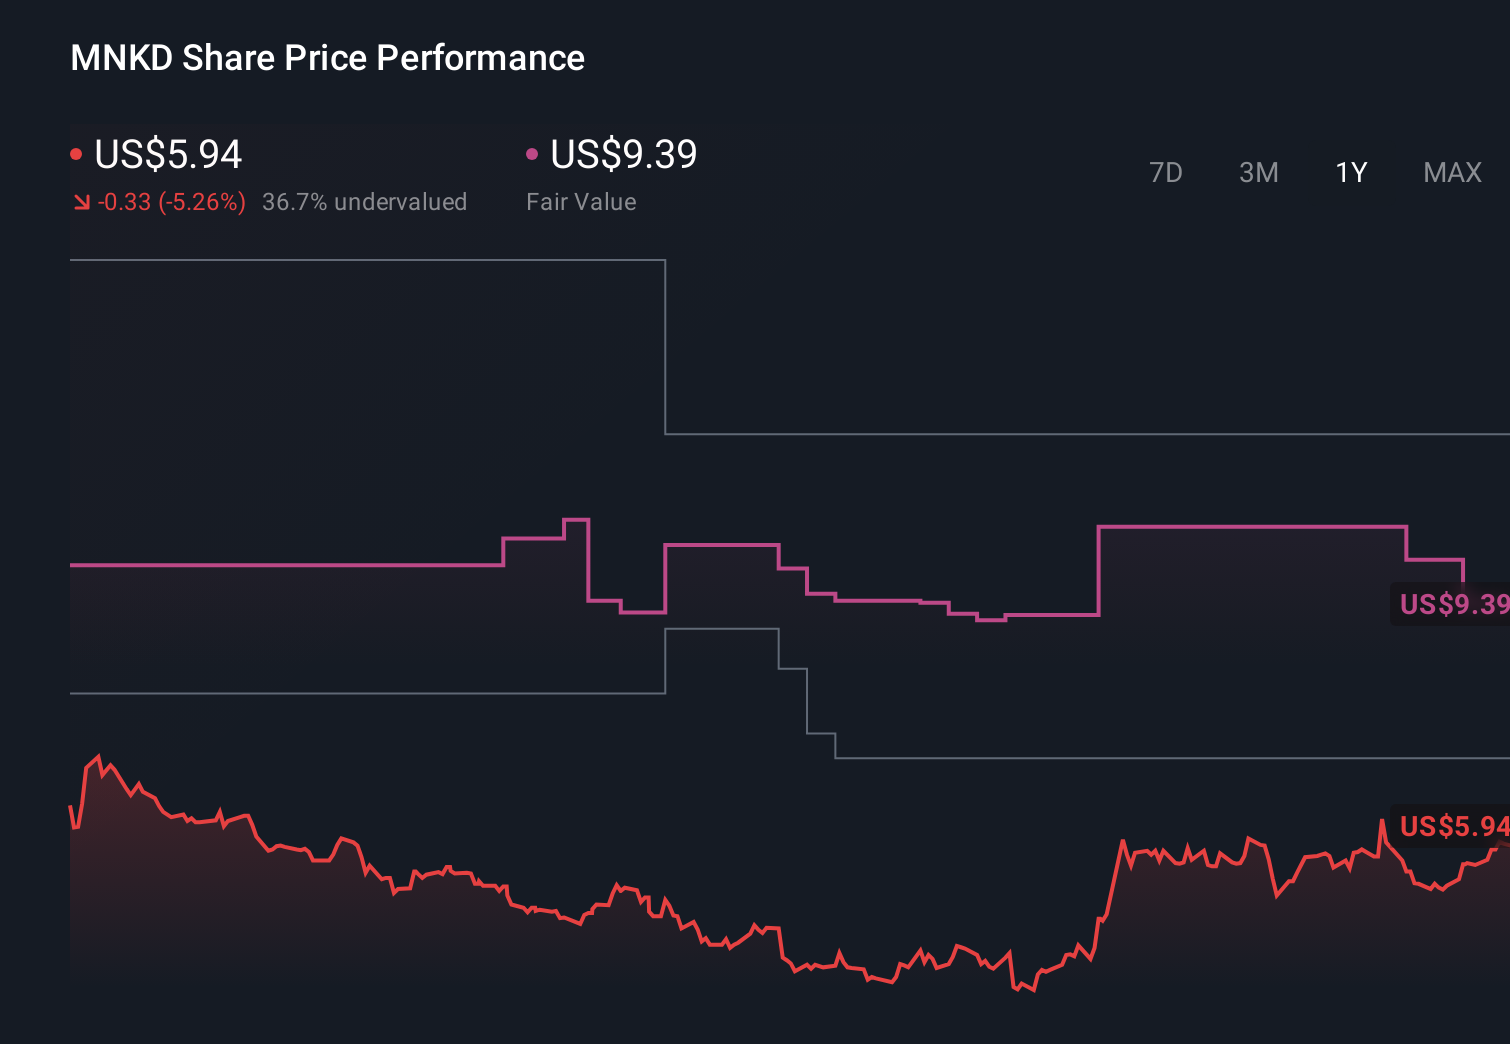Click the US$5.94 price tag on the chart edge
This screenshot has width=1510, height=1044.
(x=1452, y=826)
